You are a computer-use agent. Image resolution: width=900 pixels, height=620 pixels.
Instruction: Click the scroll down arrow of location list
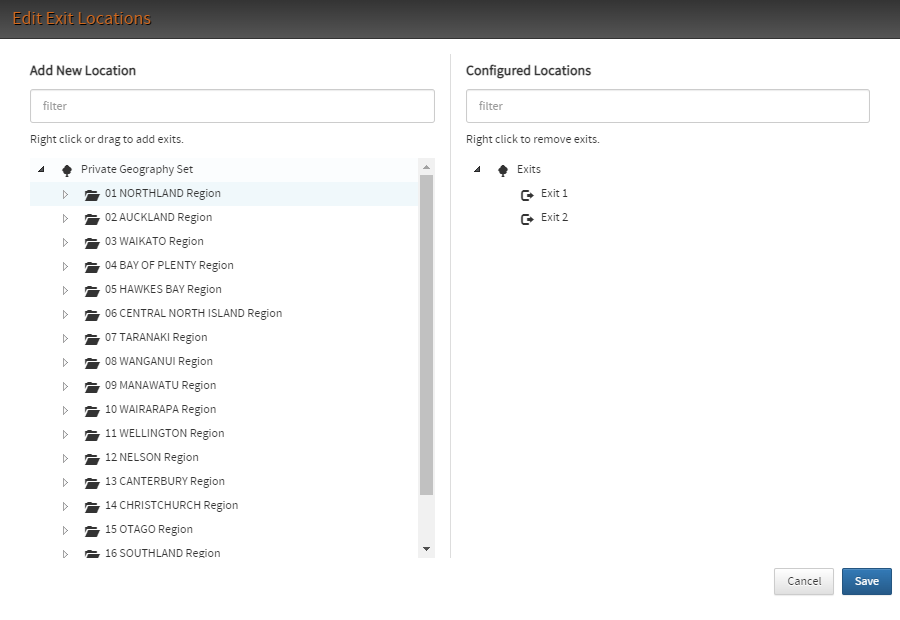[427, 549]
